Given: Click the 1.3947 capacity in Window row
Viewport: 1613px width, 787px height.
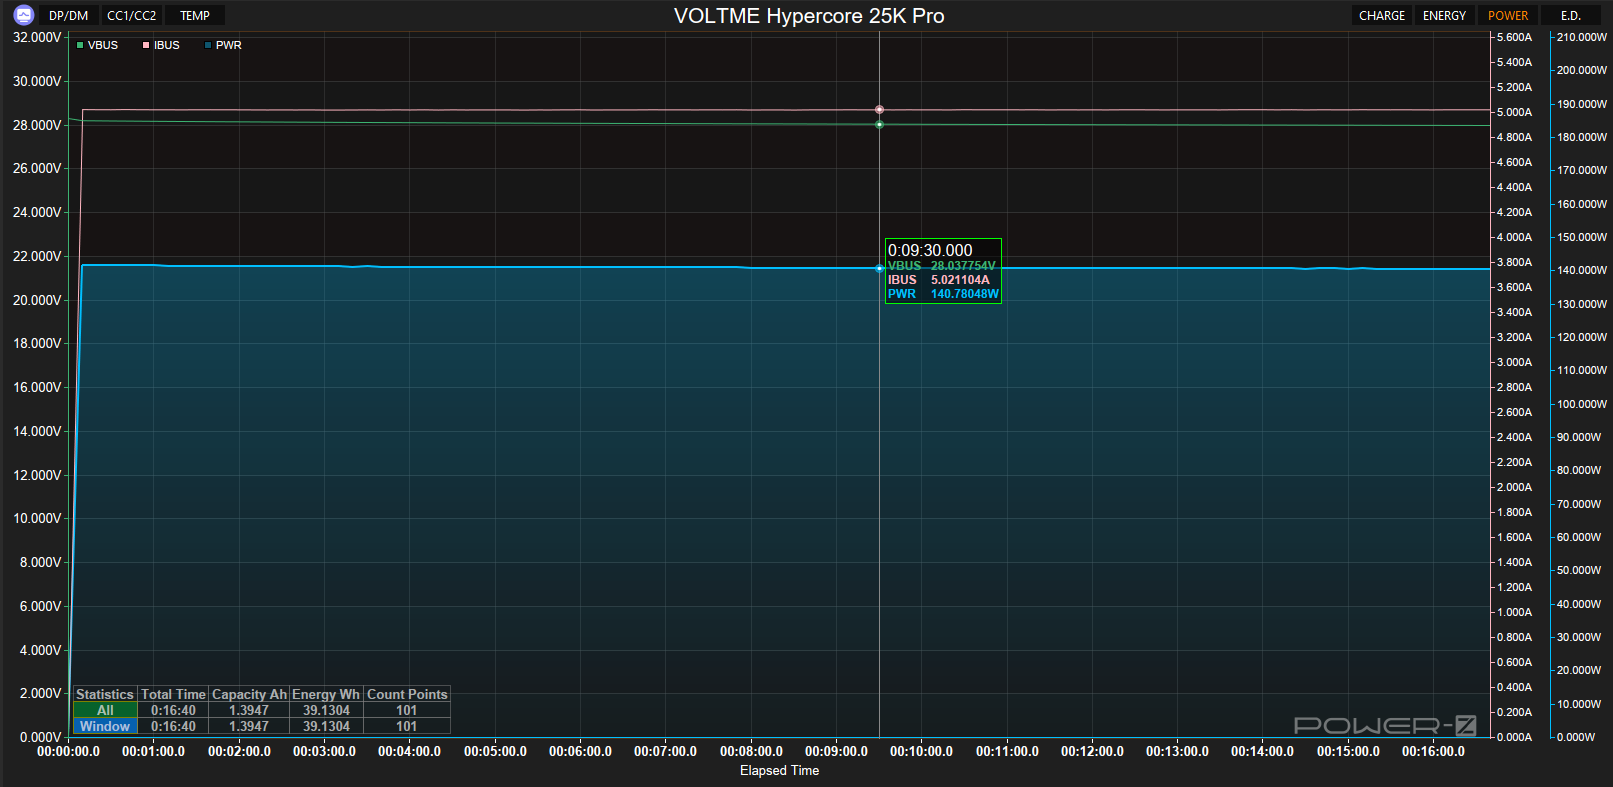Looking at the screenshot, I should (x=249, y=726).
